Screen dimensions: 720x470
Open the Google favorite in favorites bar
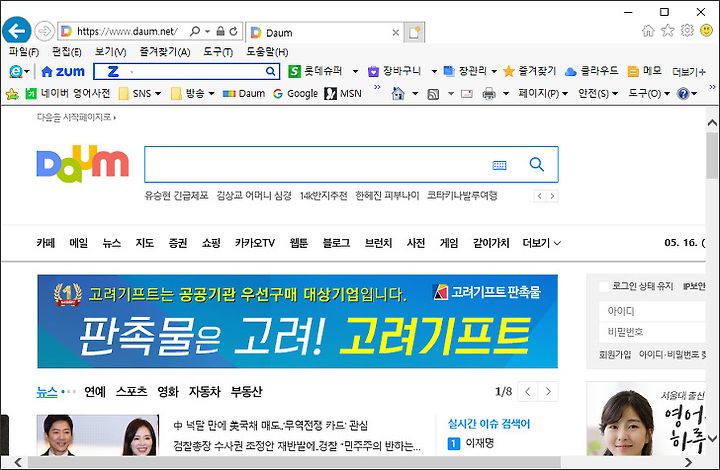pyautogui.click(x=295, y=93)
